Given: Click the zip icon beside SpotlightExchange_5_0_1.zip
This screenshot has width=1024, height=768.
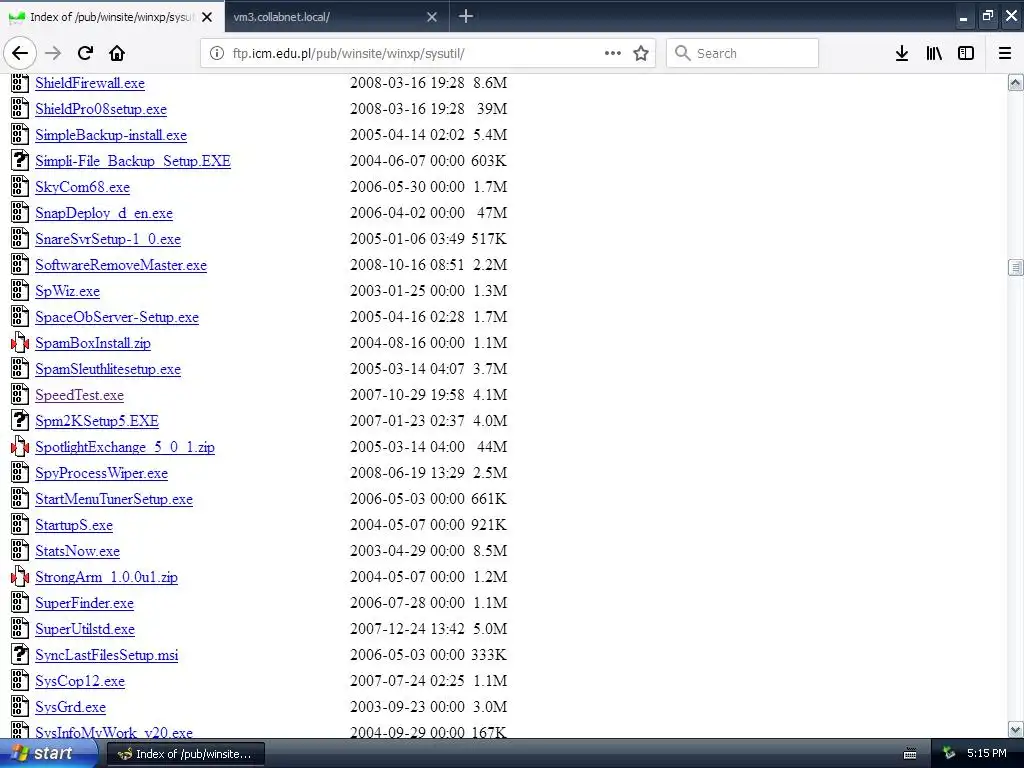Looking at the screenshot, I should [20, 446].
